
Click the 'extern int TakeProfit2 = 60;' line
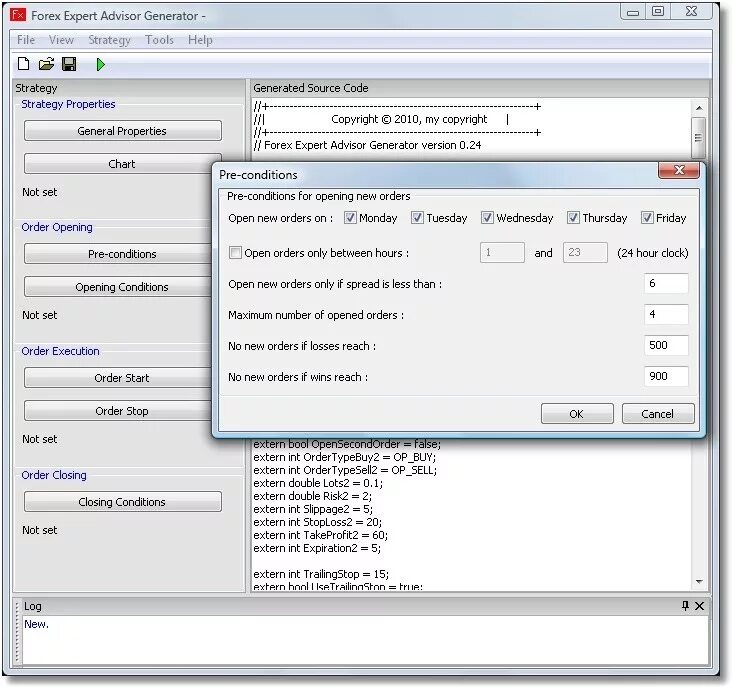tap(321, 535)
